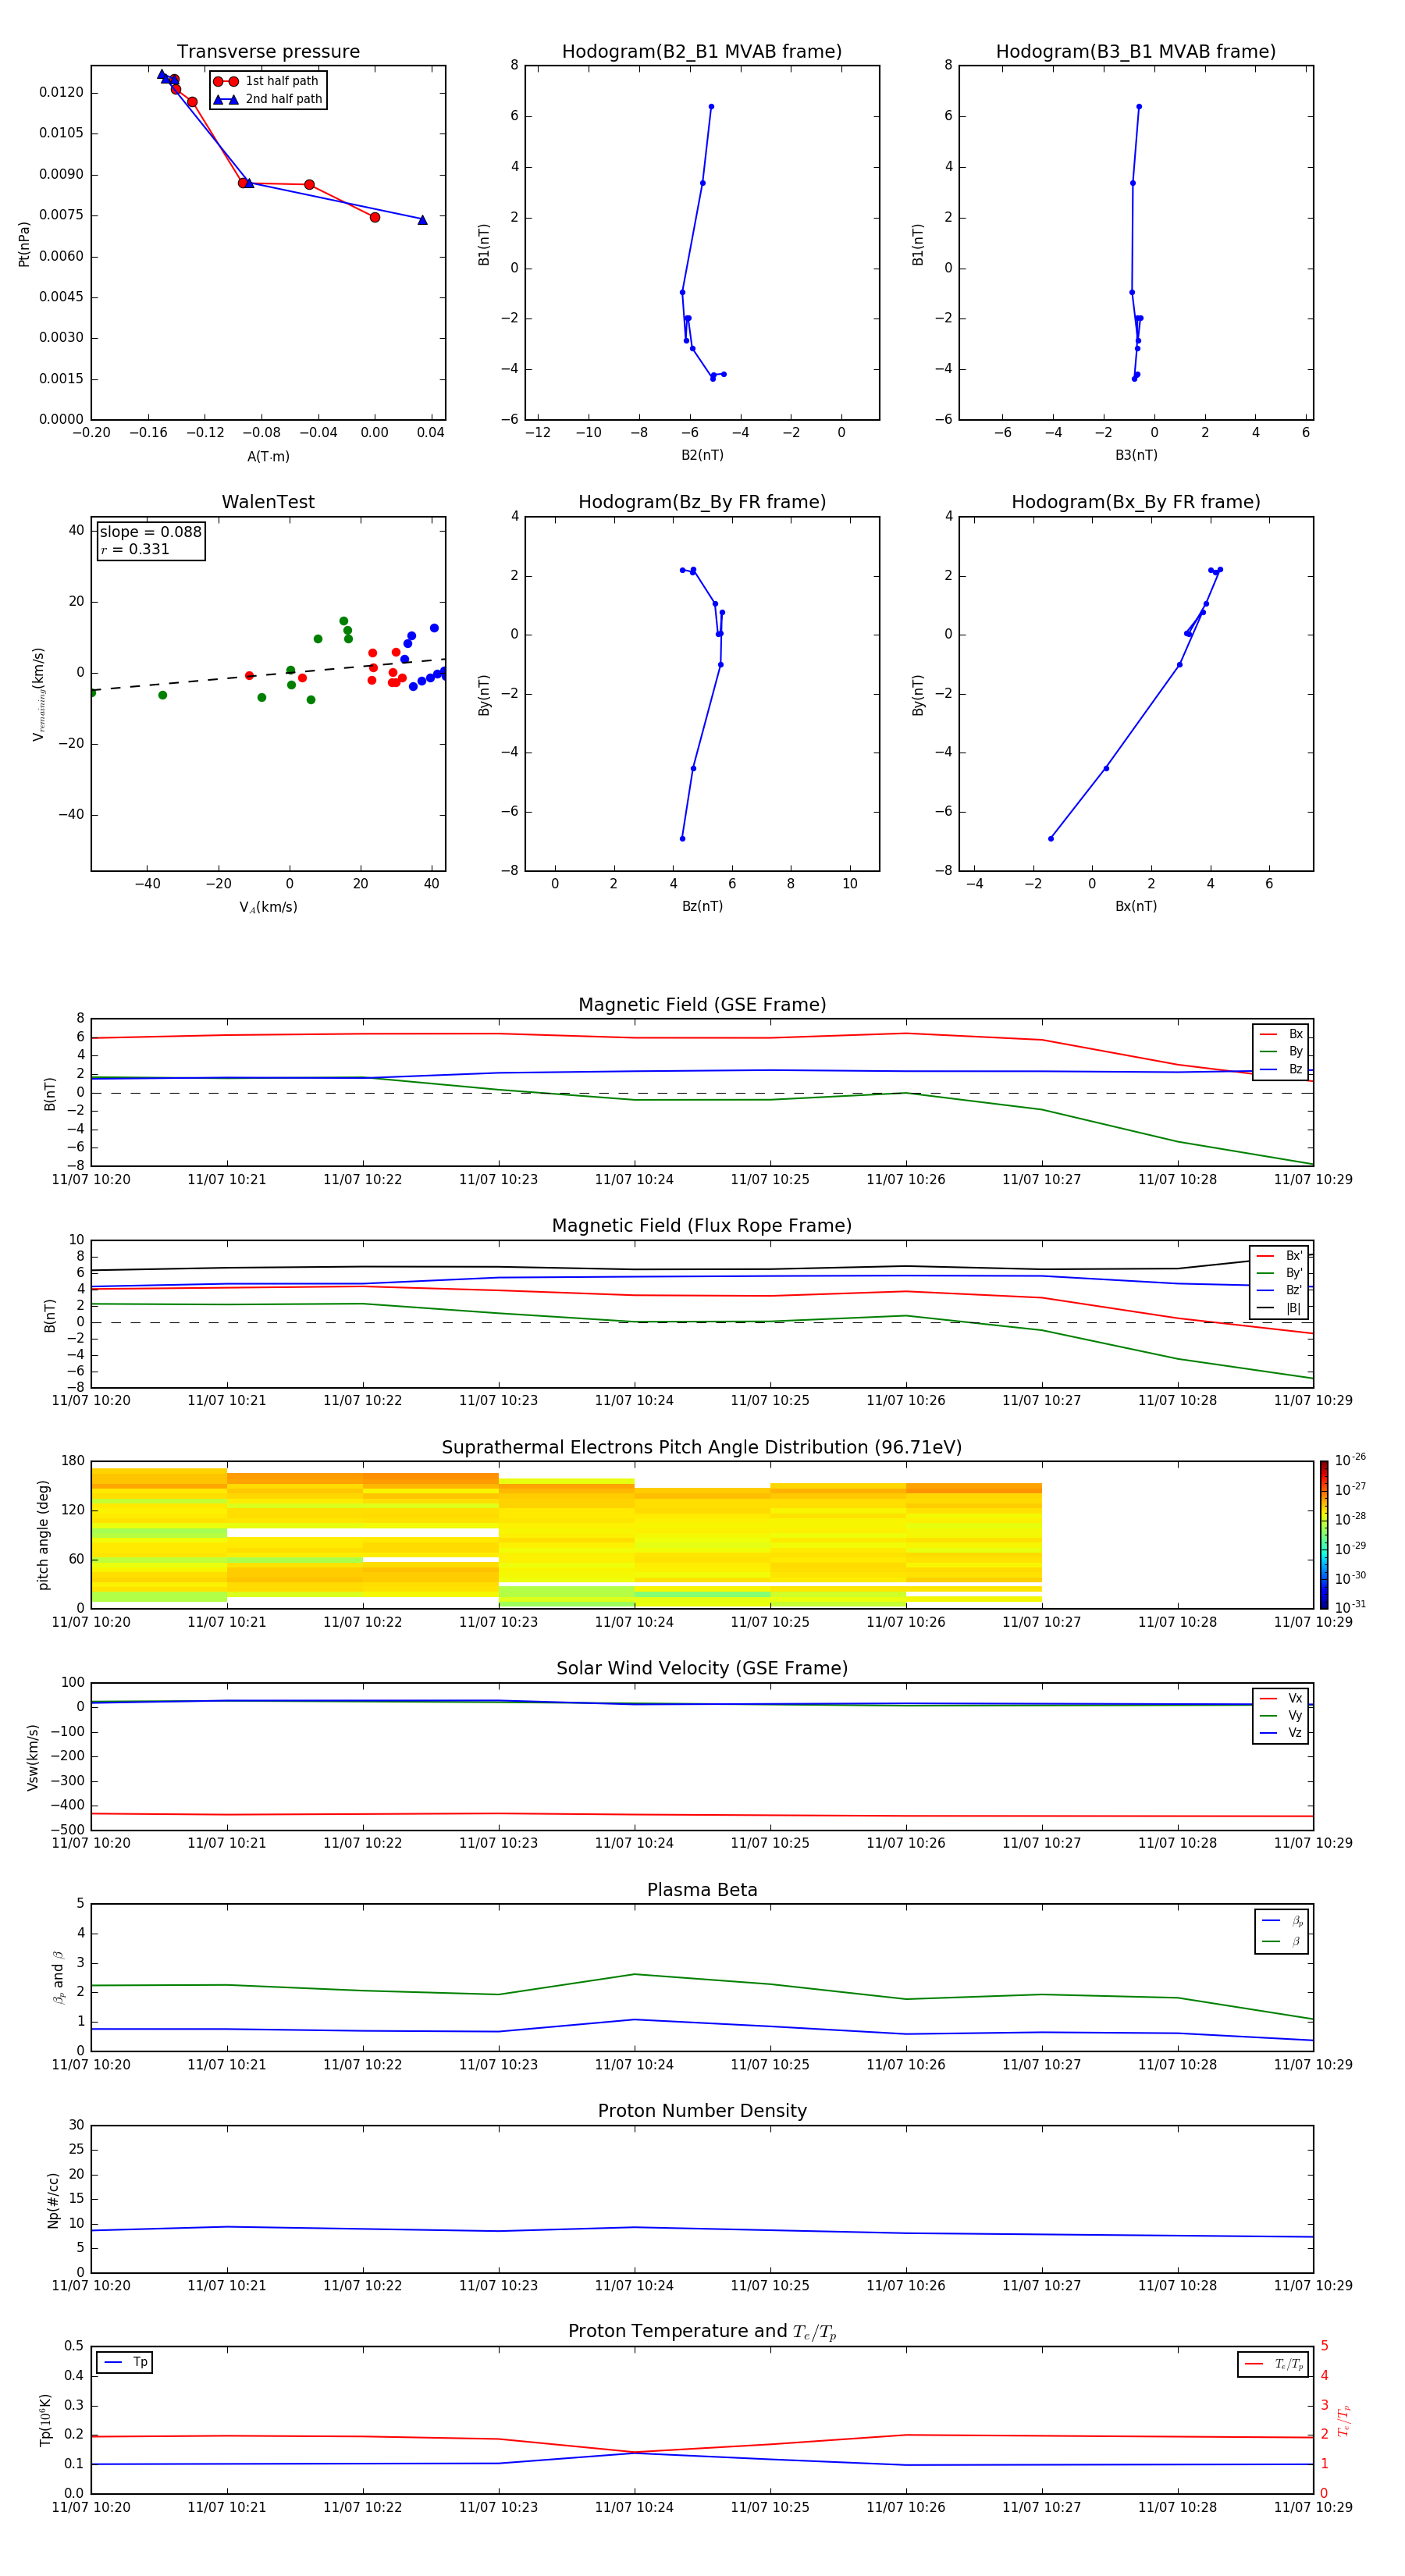Click the Vz legend entry in velocity panel
Viewport: 1405px width, 2576px height.
(x=1281, y=1733)
